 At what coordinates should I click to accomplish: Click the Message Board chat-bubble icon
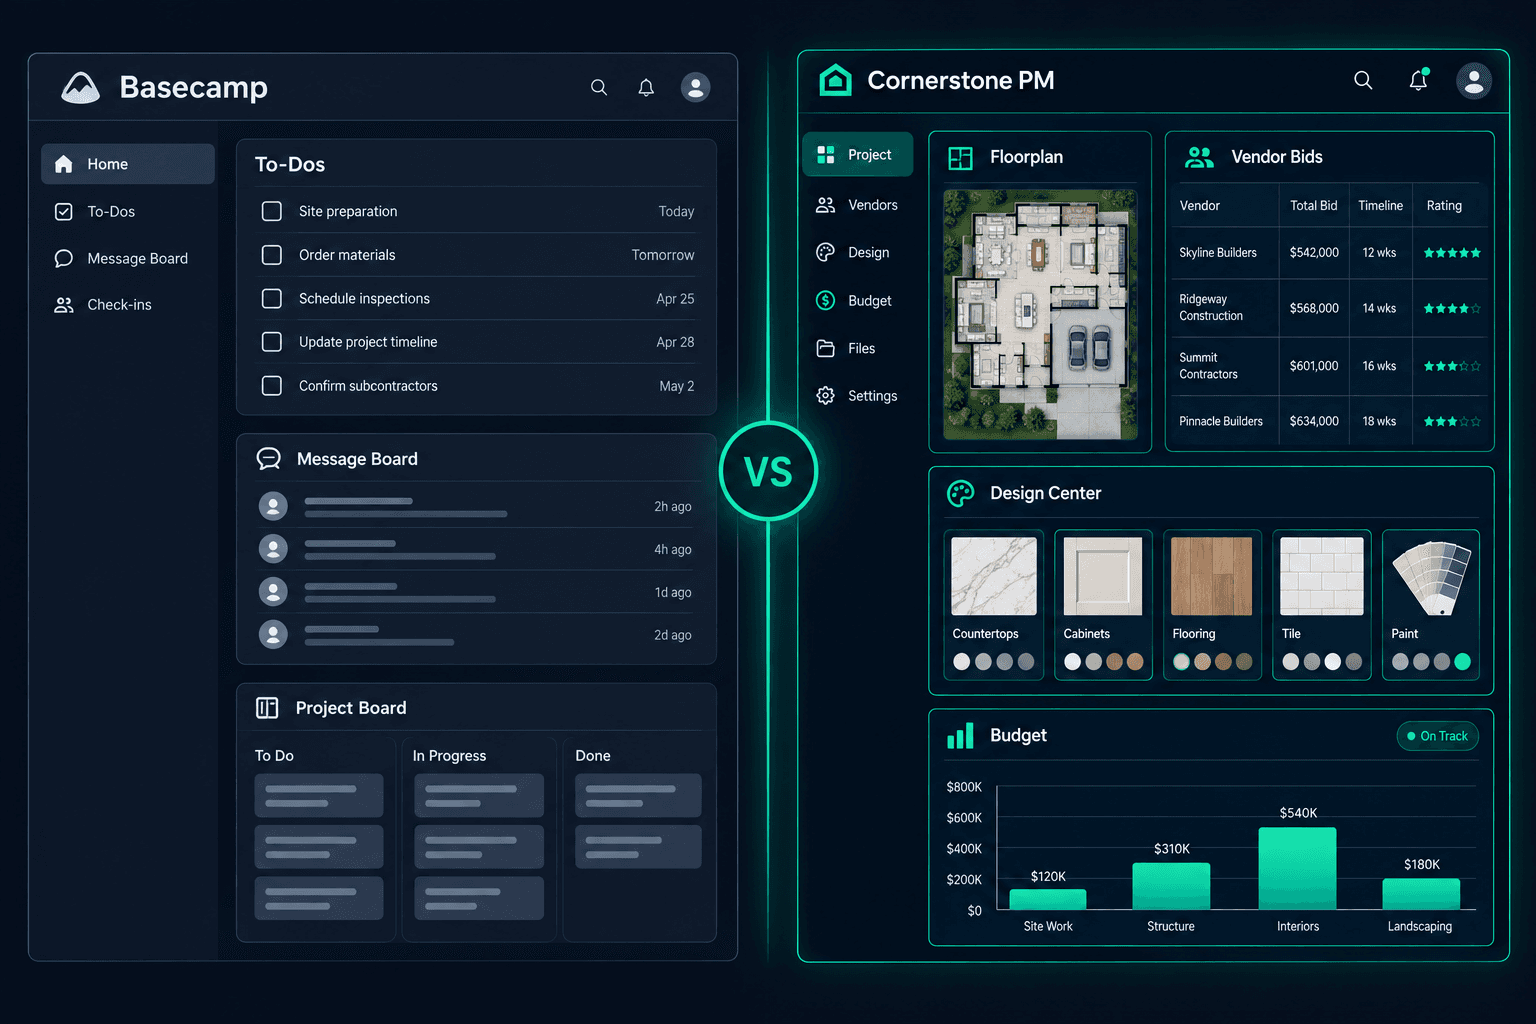pyautogui.click(x=269, y=459)
